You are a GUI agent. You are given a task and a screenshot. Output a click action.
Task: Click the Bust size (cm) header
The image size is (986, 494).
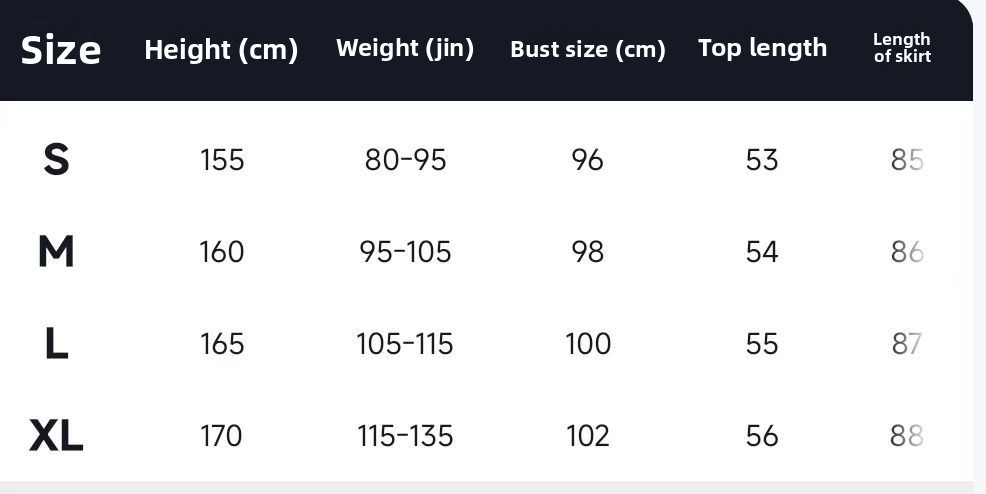[x=587, y=49]
